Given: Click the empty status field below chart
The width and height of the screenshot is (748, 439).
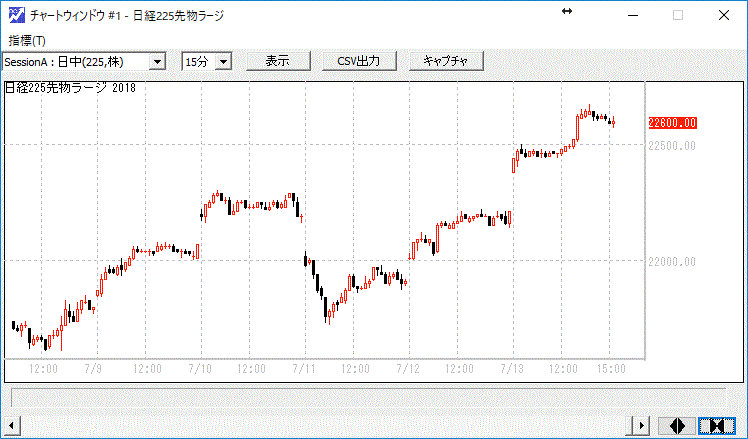Looking at the screenshot, I should (x=368, y=397).
